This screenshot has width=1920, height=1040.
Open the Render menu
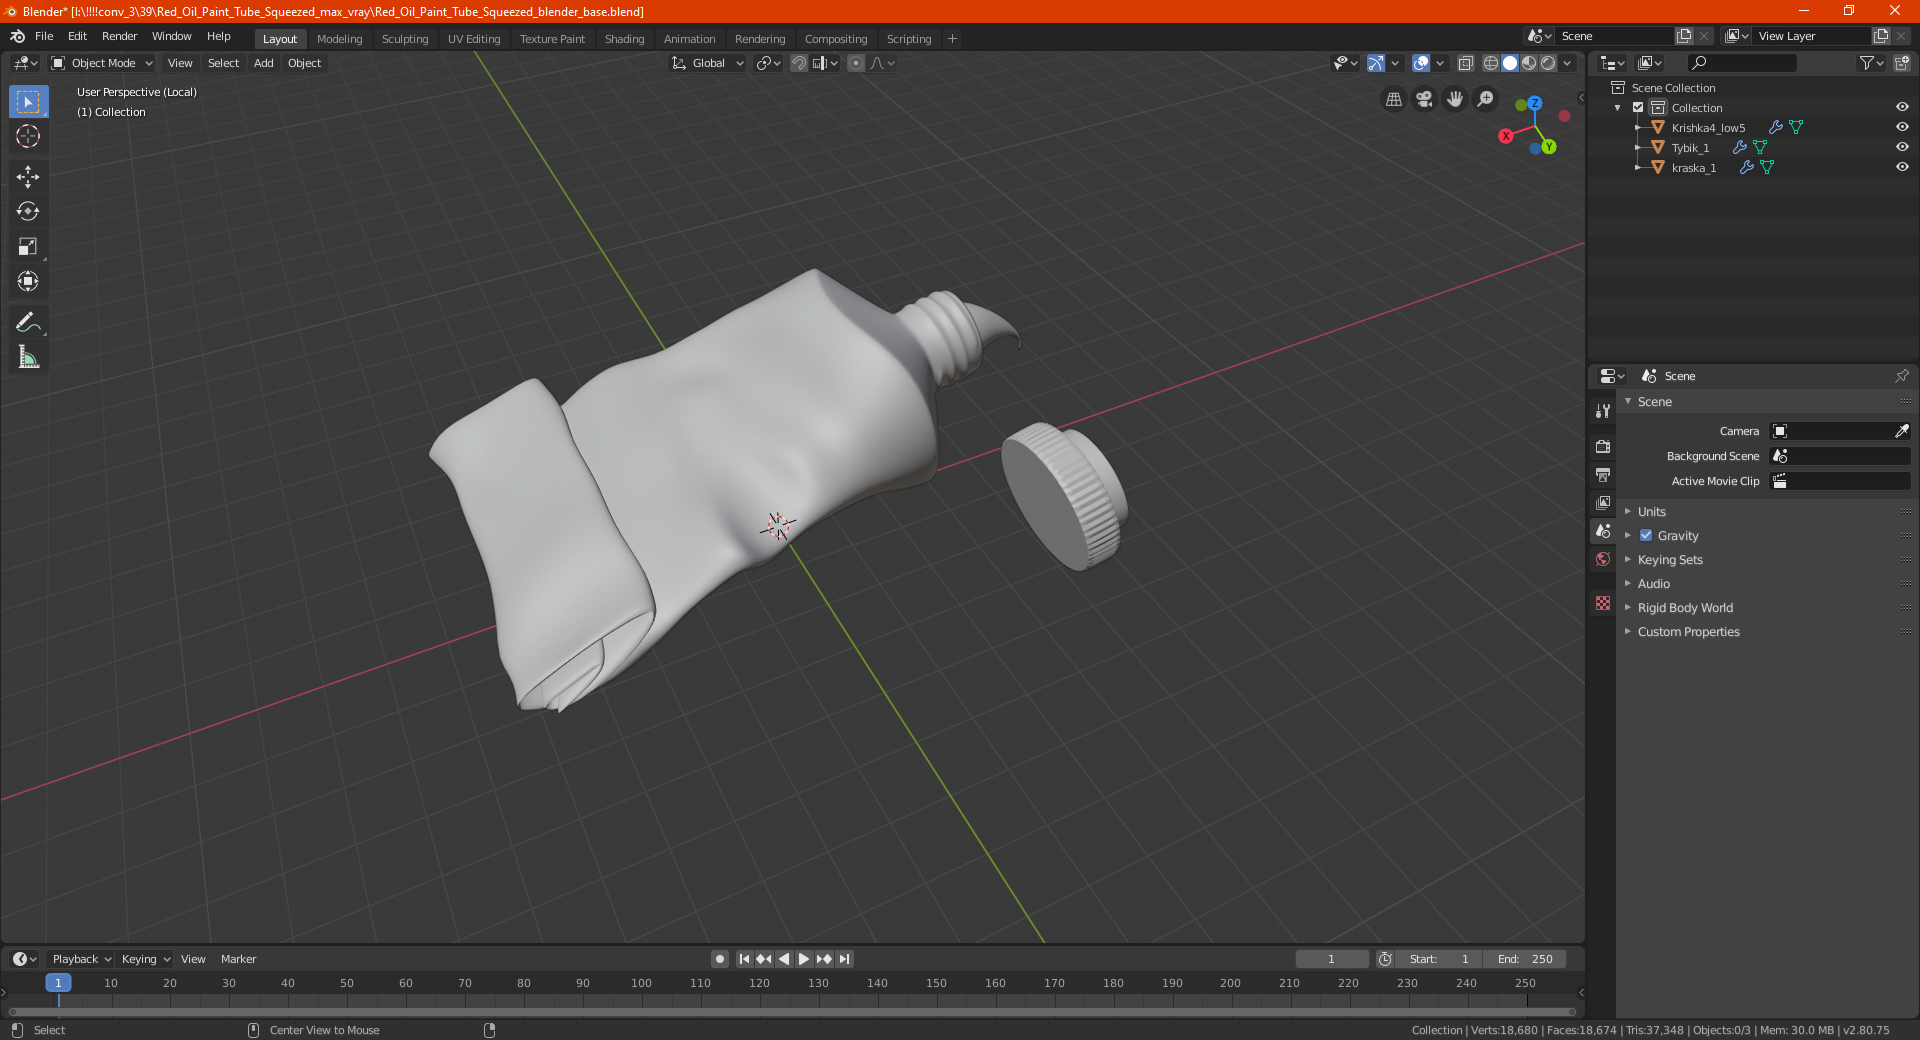point(119,36)
